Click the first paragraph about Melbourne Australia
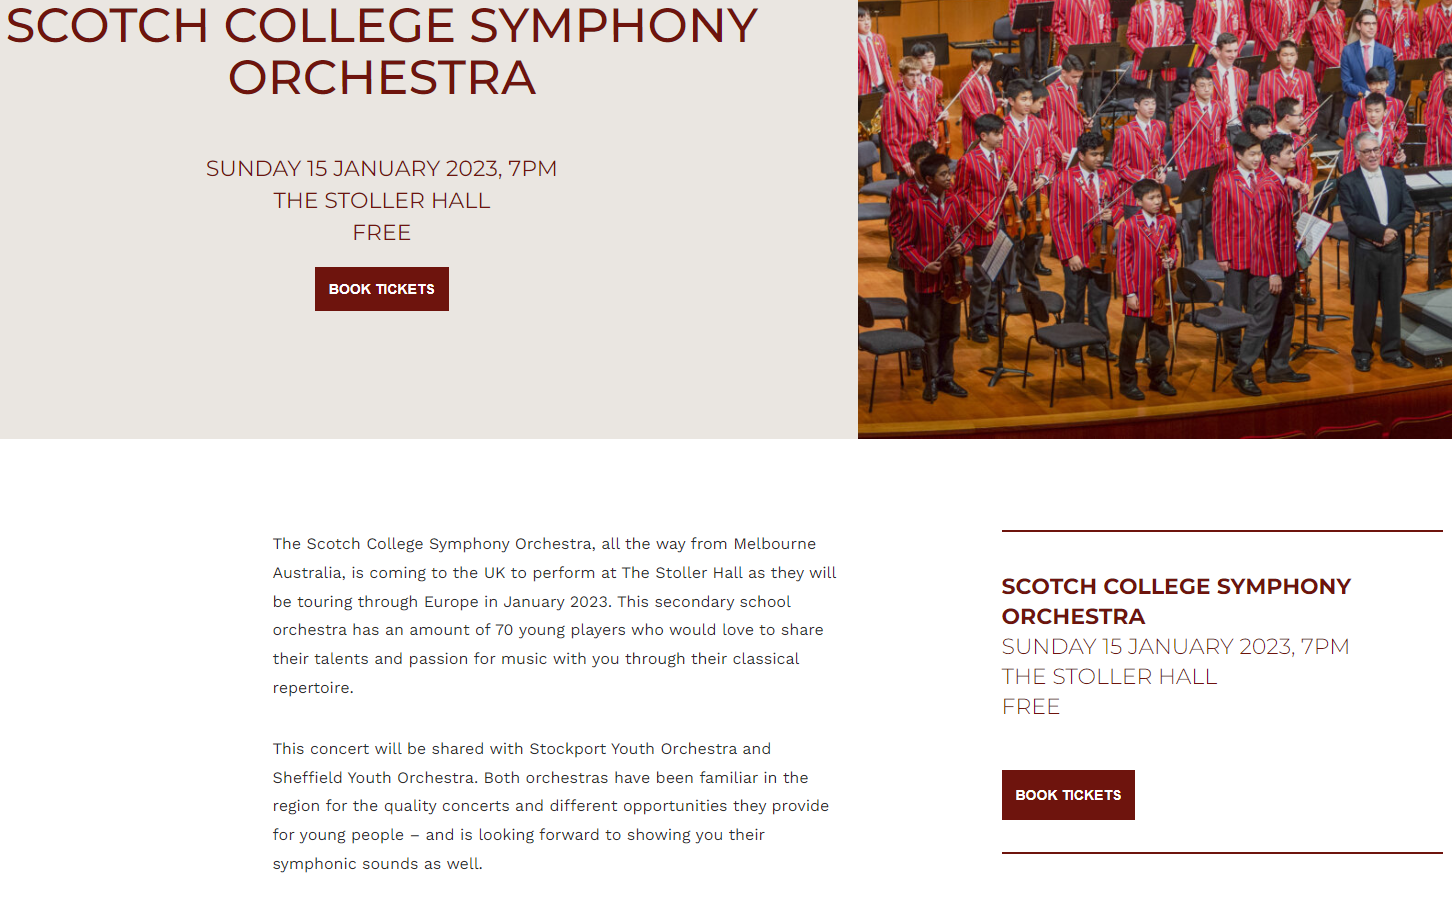The height and width of the screenshot is (922, 1452). point(555,615)
